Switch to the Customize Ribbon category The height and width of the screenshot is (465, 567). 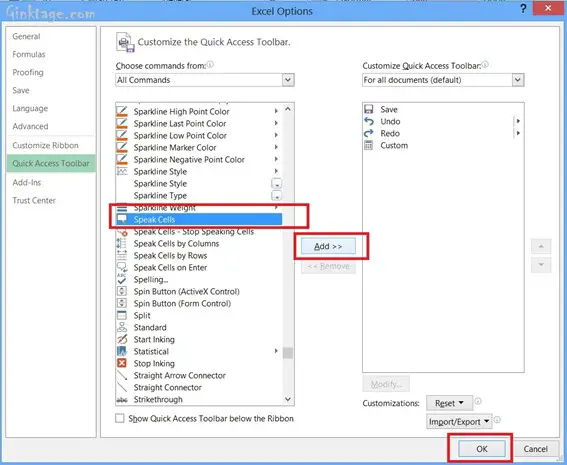coord(45,145)
